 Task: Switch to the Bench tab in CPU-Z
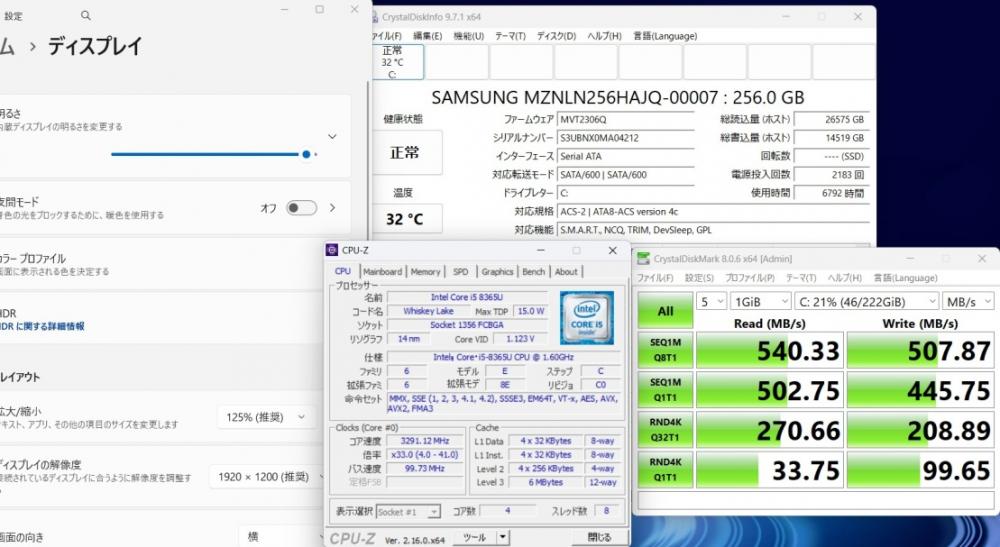click(x=534, y=272)
